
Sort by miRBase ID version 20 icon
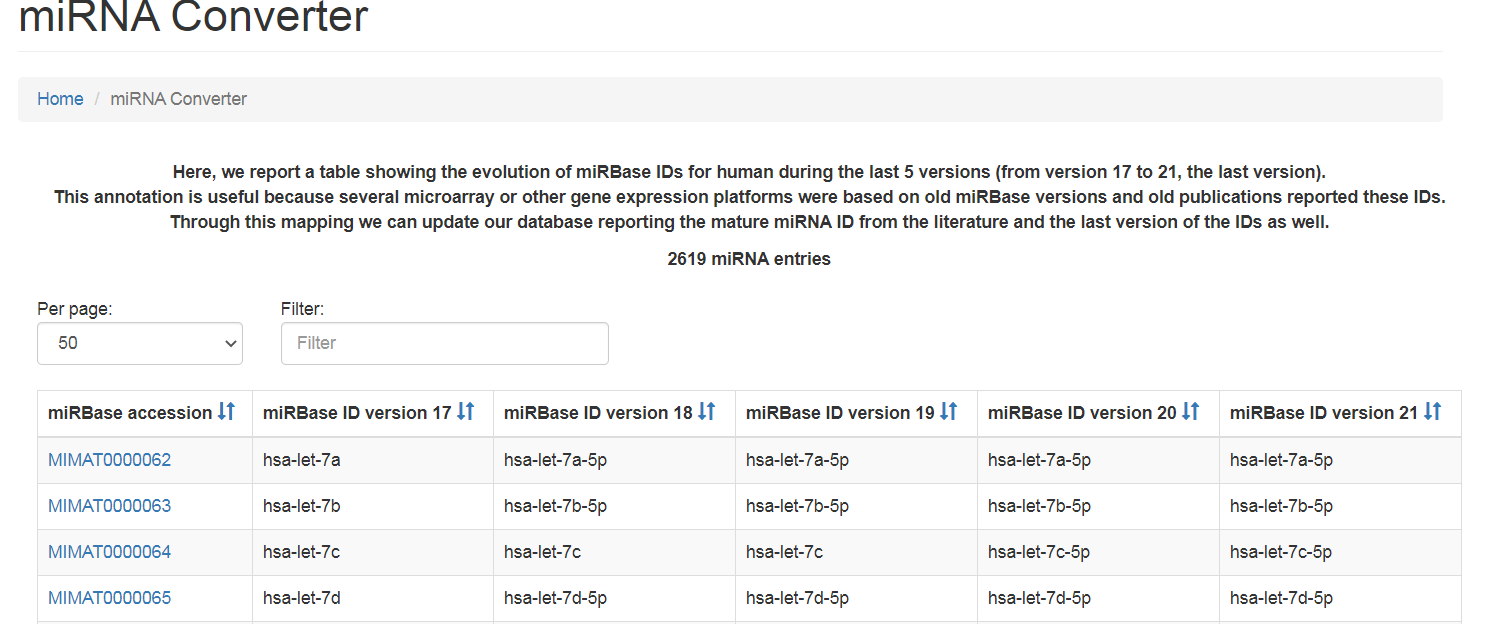(1190, 412)
